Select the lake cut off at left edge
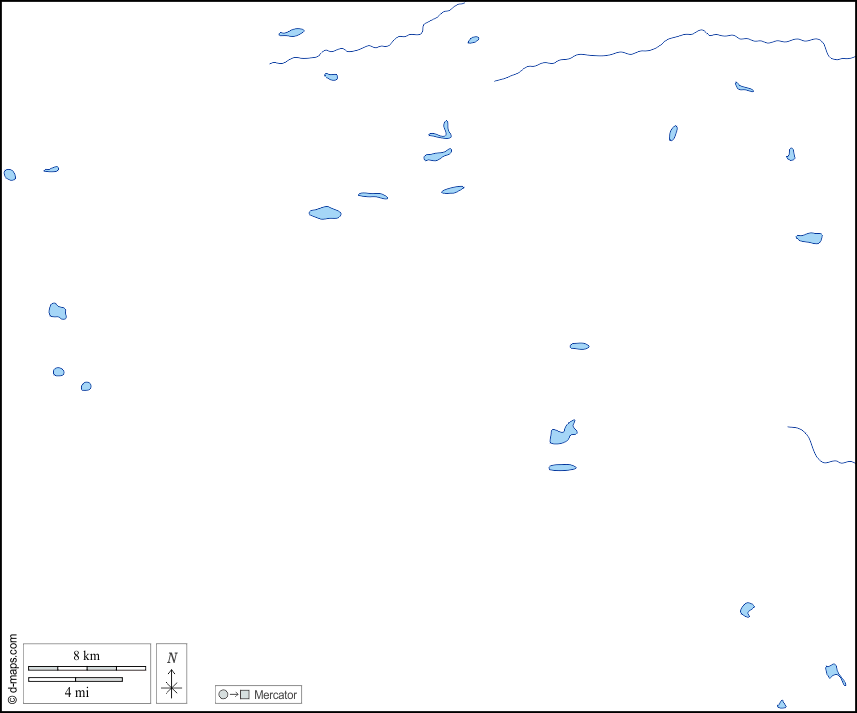 tap(9, 174)
